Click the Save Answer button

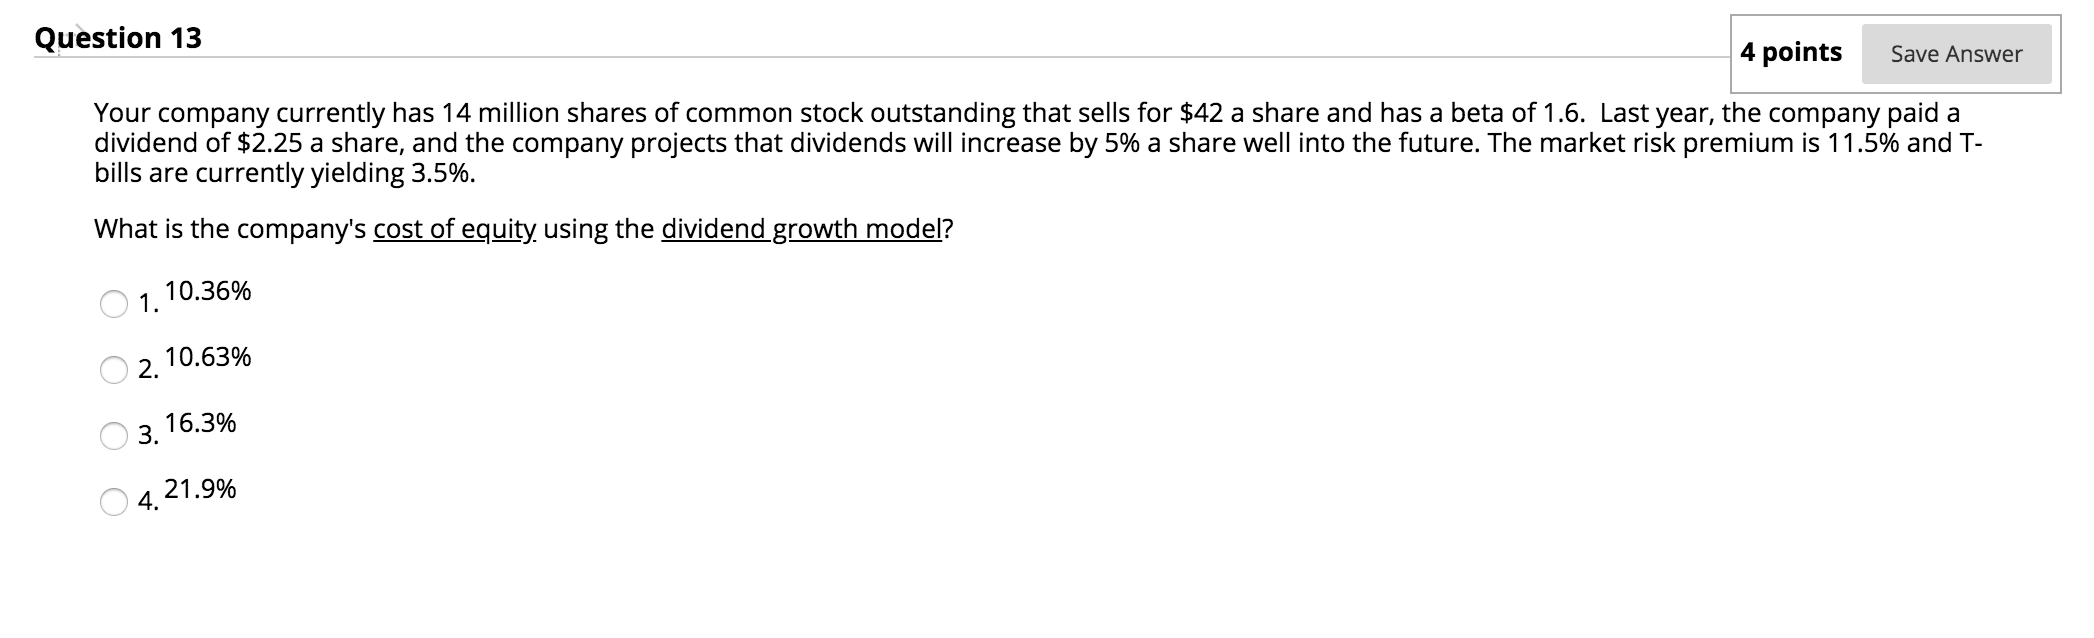[x=1956, y=55]
